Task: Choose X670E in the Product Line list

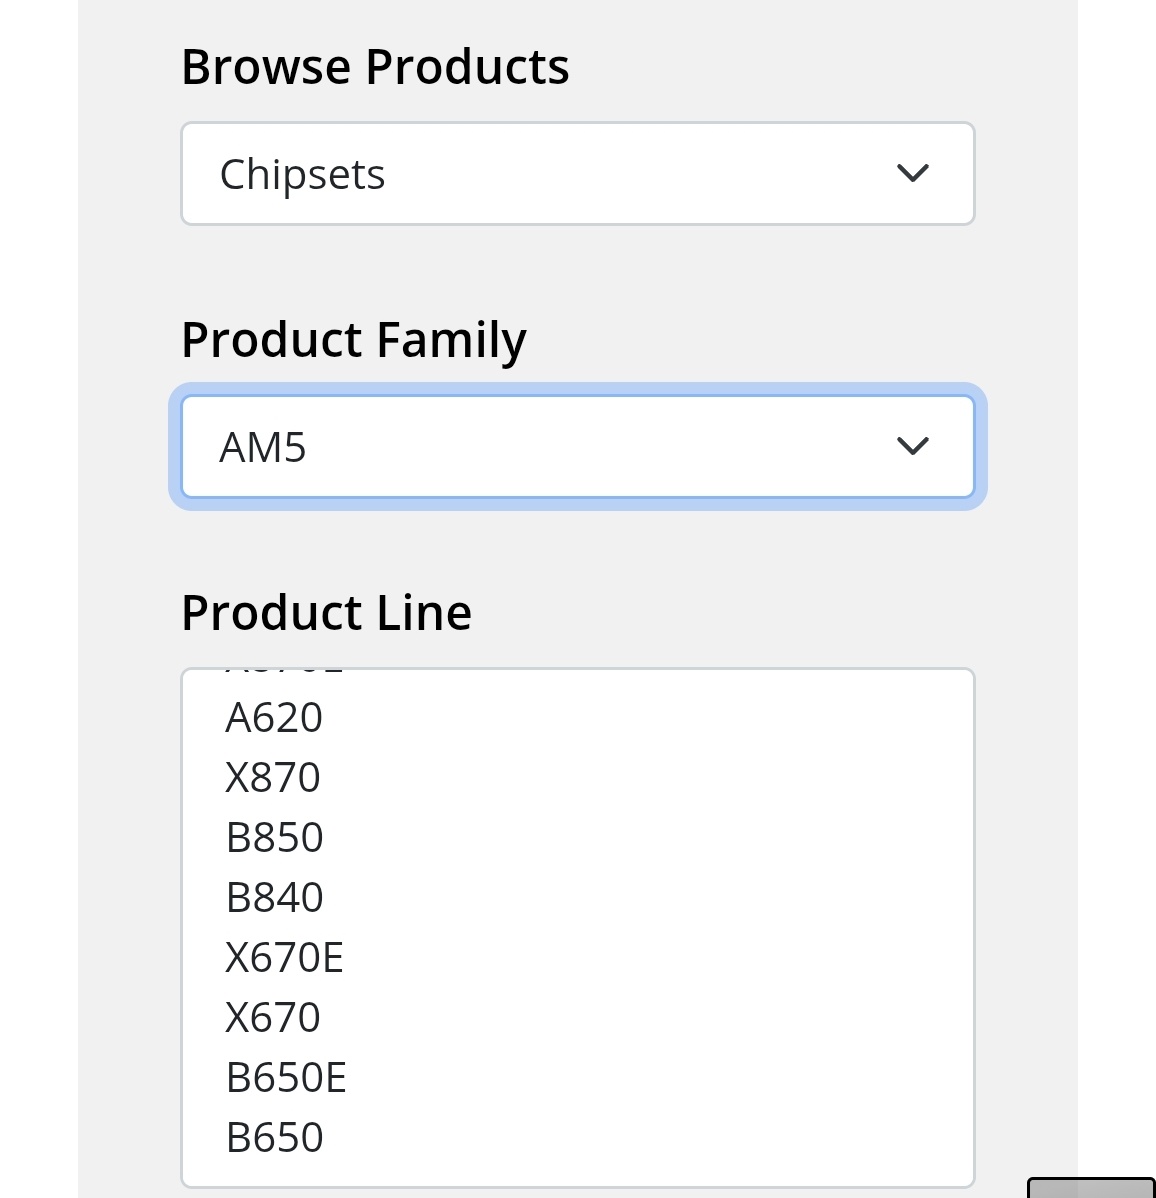Action: 284,958
